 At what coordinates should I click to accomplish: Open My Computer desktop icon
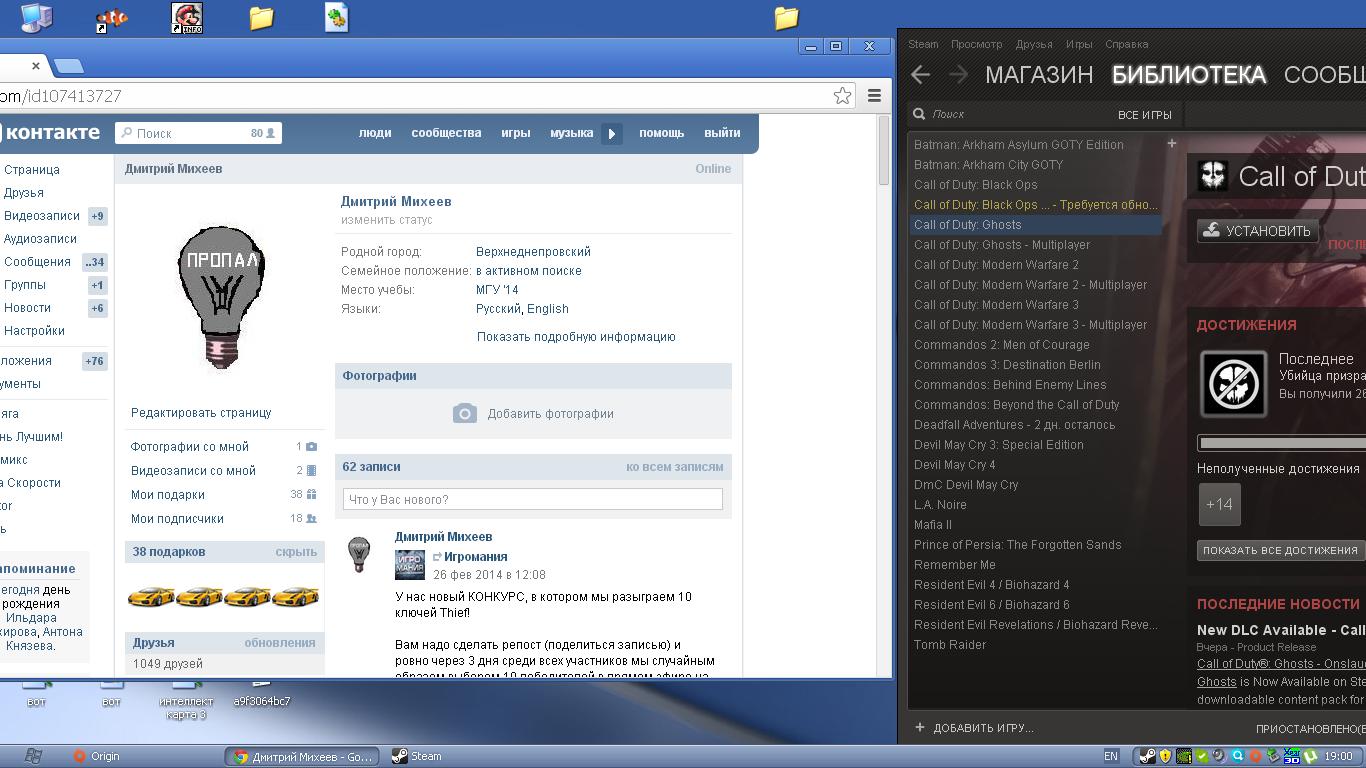click(37, 17)
